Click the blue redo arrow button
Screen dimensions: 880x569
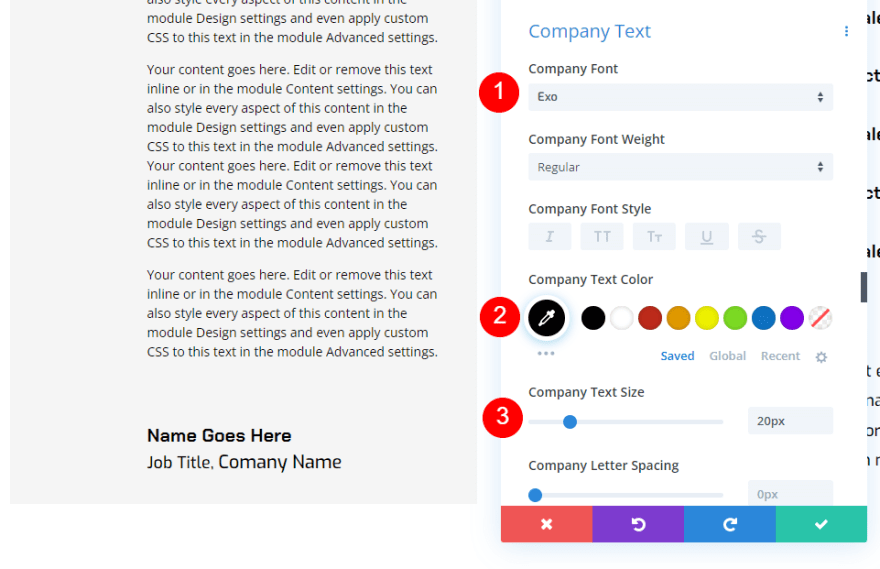(x=729, y=524)
